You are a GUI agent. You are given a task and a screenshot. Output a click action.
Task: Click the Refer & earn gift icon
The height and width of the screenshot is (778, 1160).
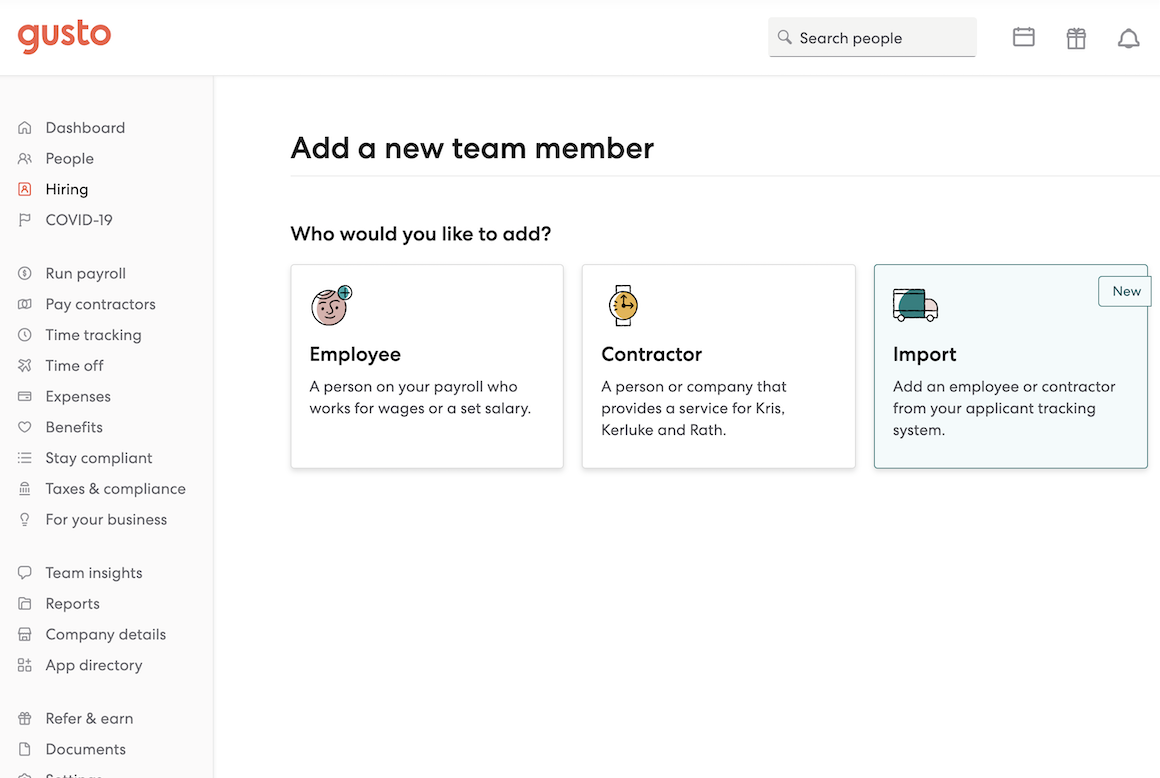pyautogui.click(x=24, y=719)
